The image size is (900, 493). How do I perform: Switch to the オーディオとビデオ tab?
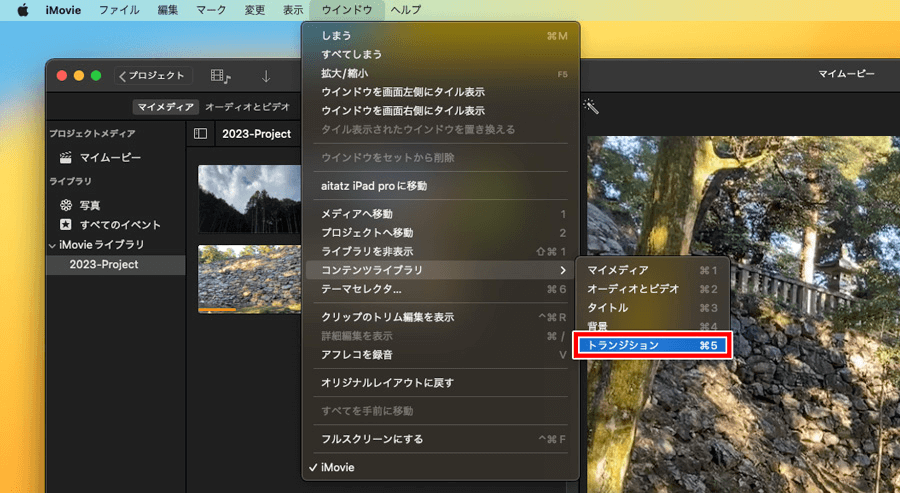tap(247, 107)
